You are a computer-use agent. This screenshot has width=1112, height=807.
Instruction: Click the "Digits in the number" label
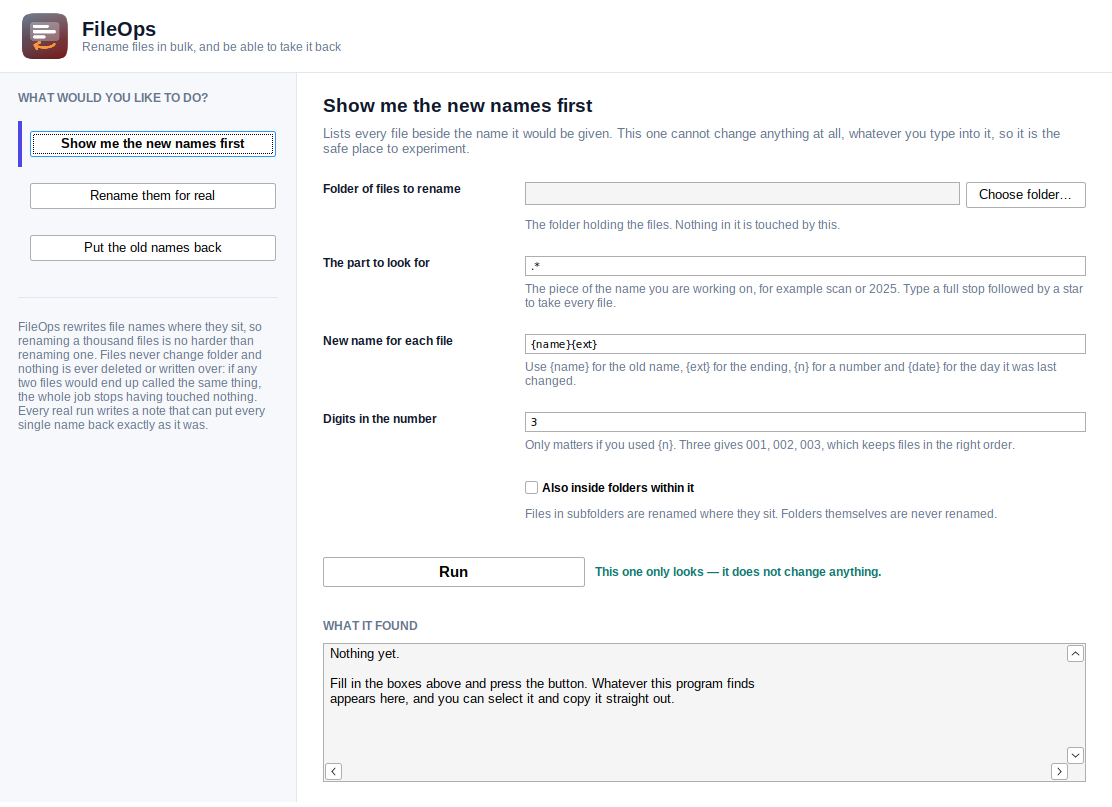coord(379,419)
